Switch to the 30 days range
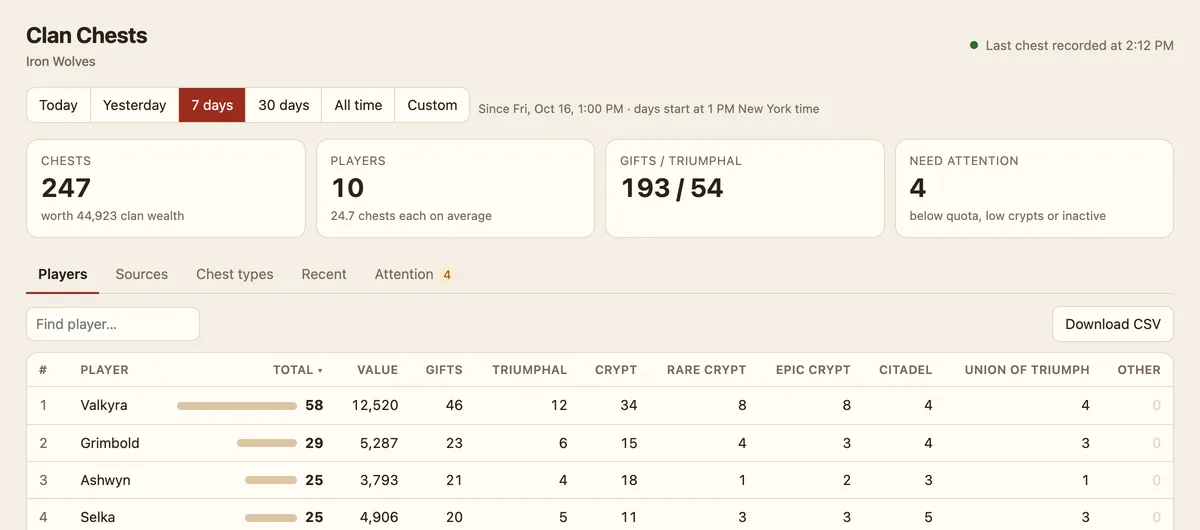This screenshot has width=1200, height=530. (284, 105)
